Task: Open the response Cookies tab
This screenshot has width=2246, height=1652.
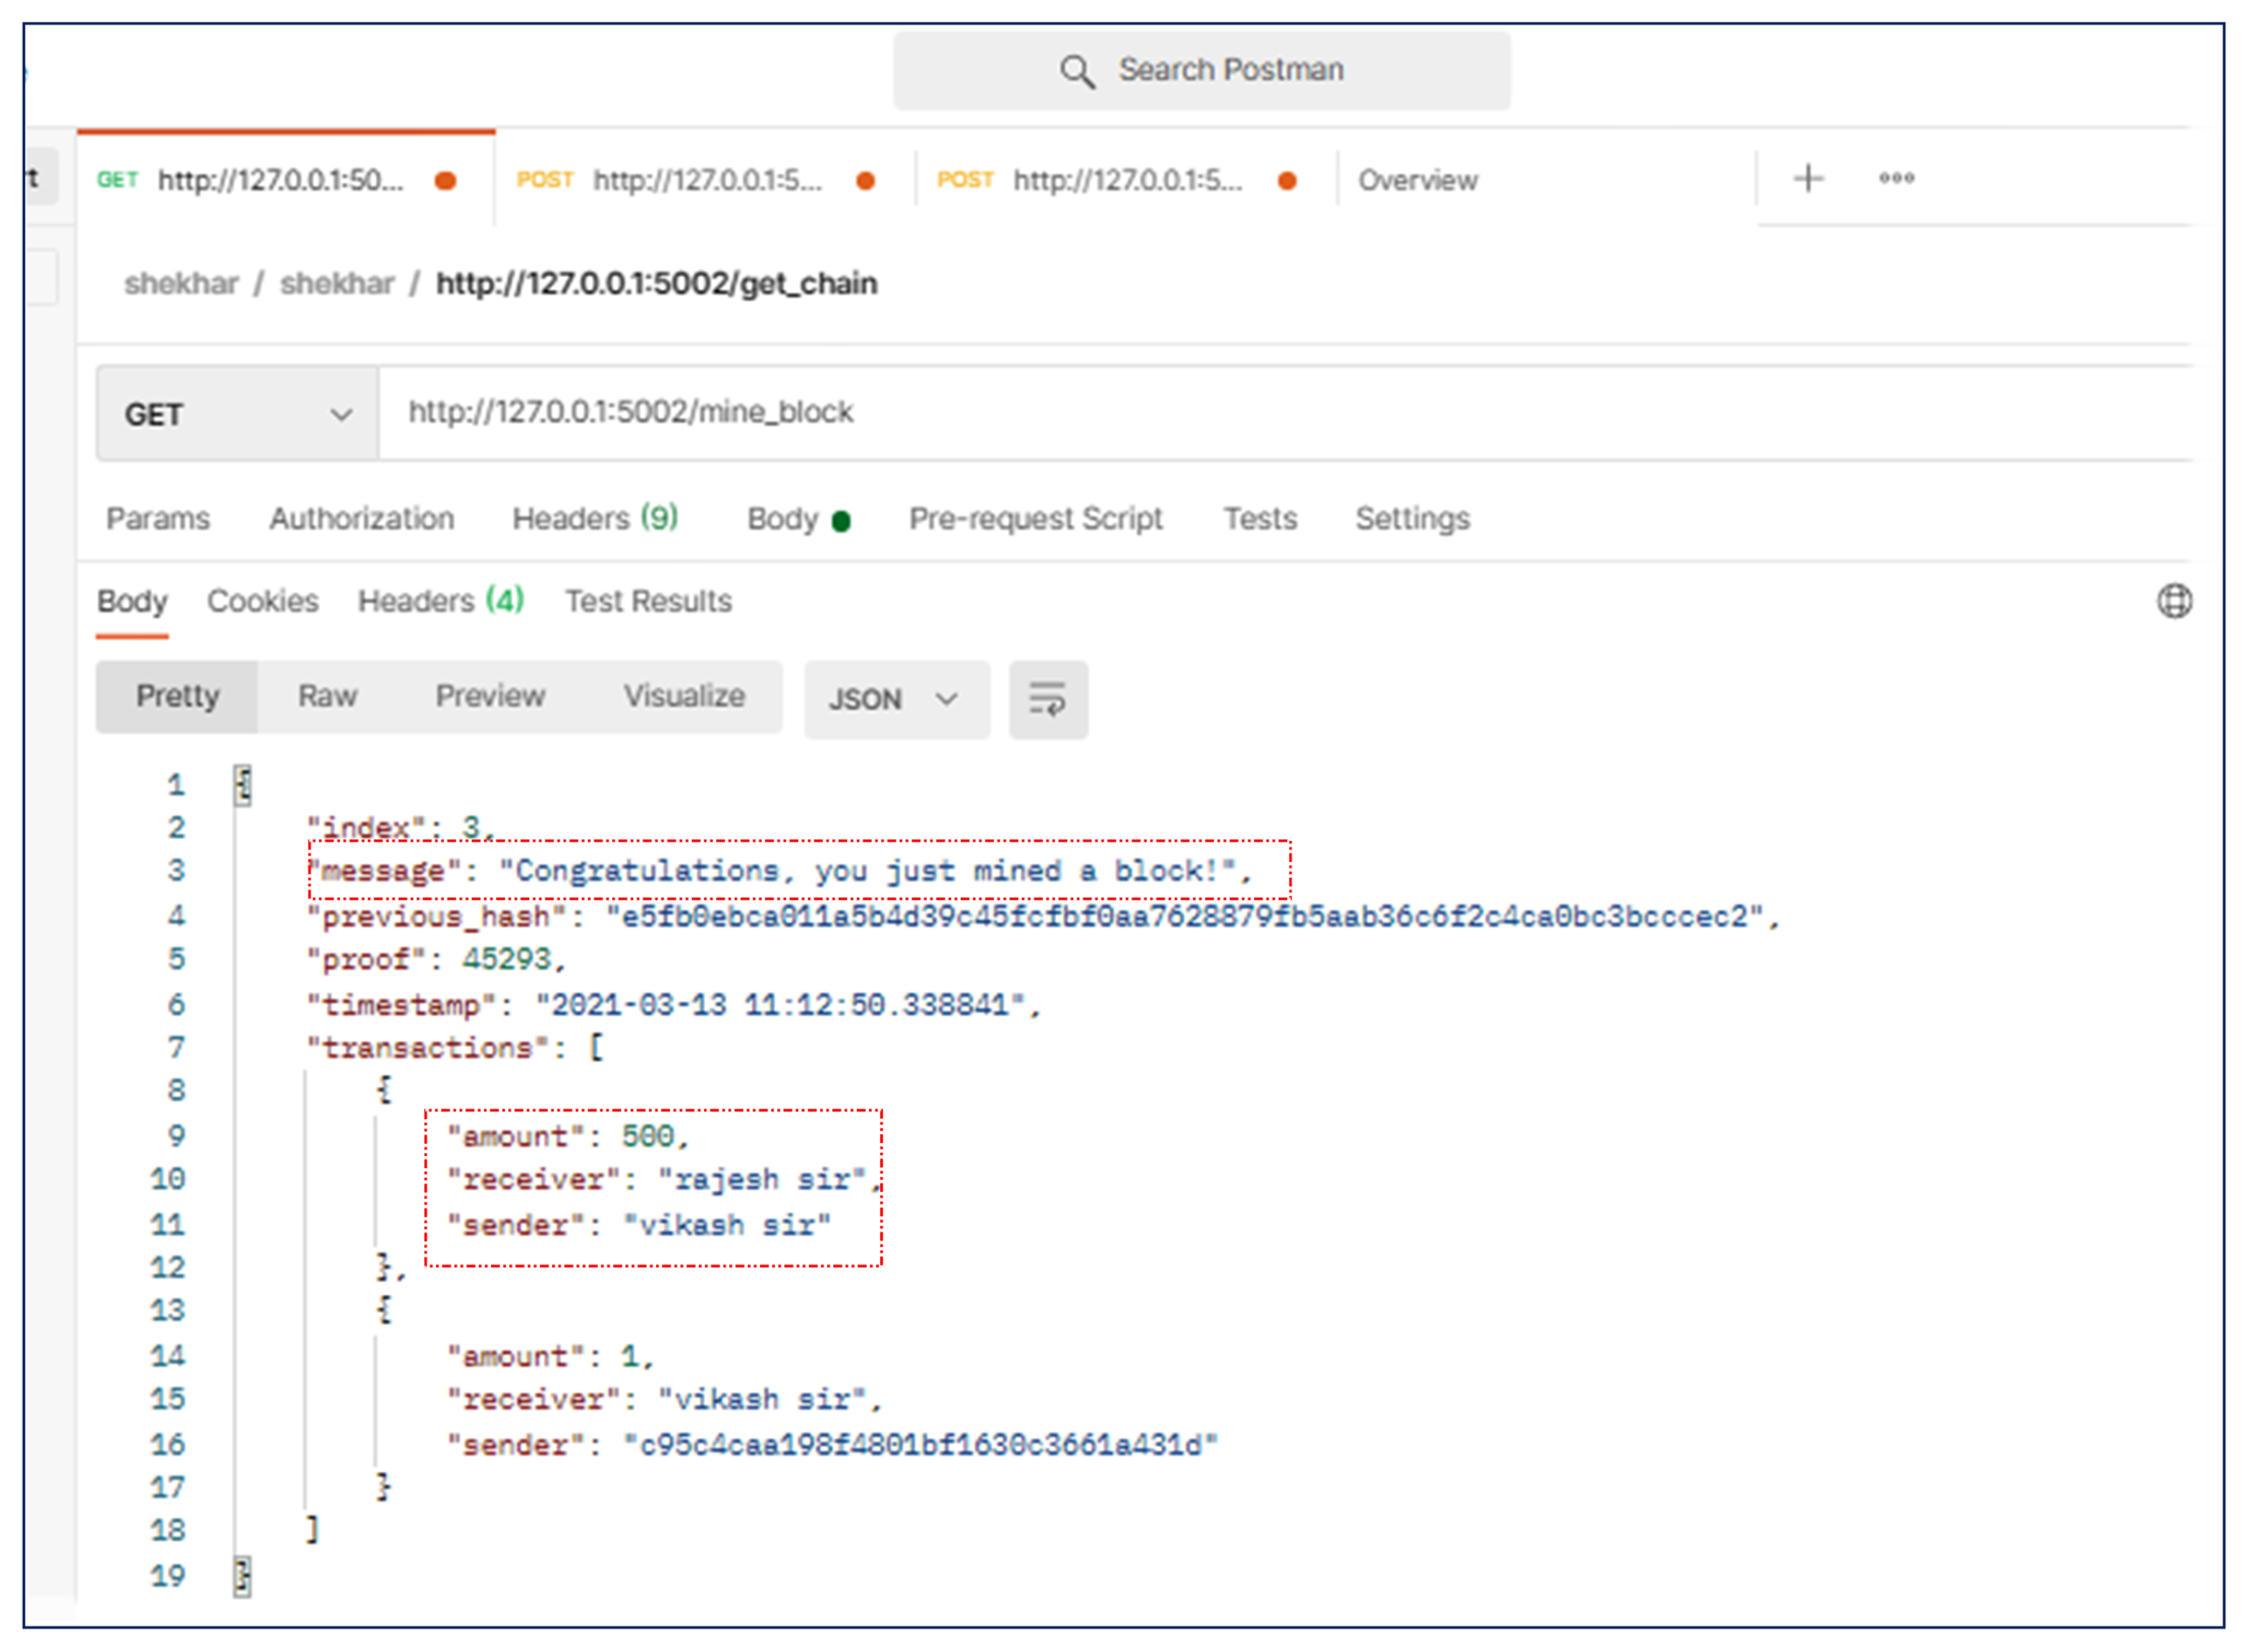Action: coord(262,601)
